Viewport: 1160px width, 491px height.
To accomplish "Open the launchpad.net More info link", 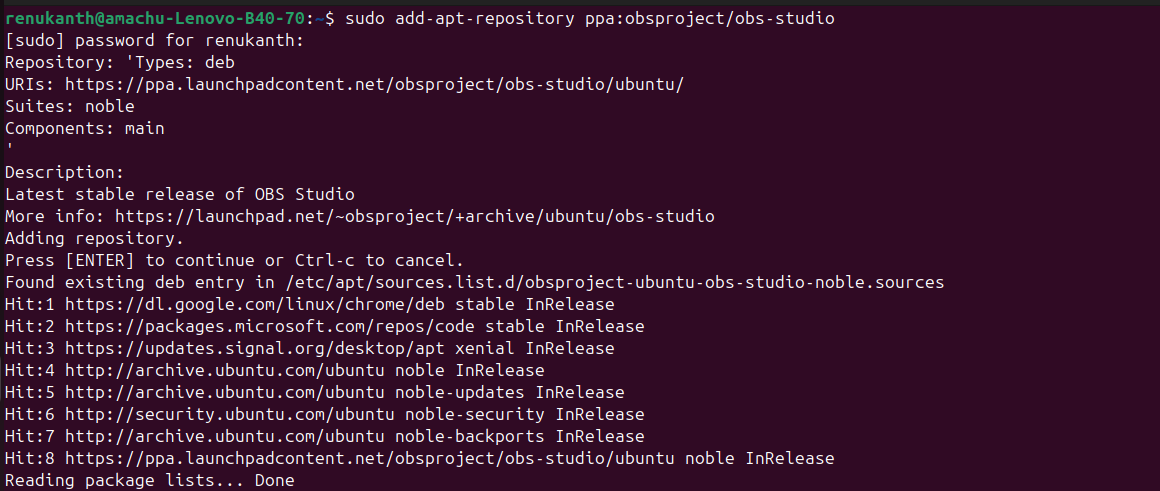I will 414,216.
